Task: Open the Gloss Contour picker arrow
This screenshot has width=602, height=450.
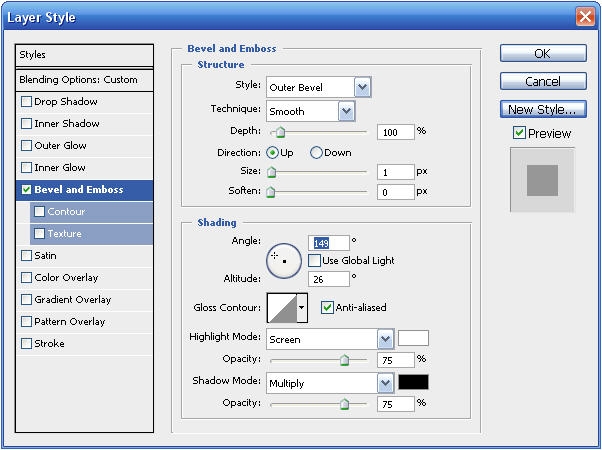Action: coord(302,308)
